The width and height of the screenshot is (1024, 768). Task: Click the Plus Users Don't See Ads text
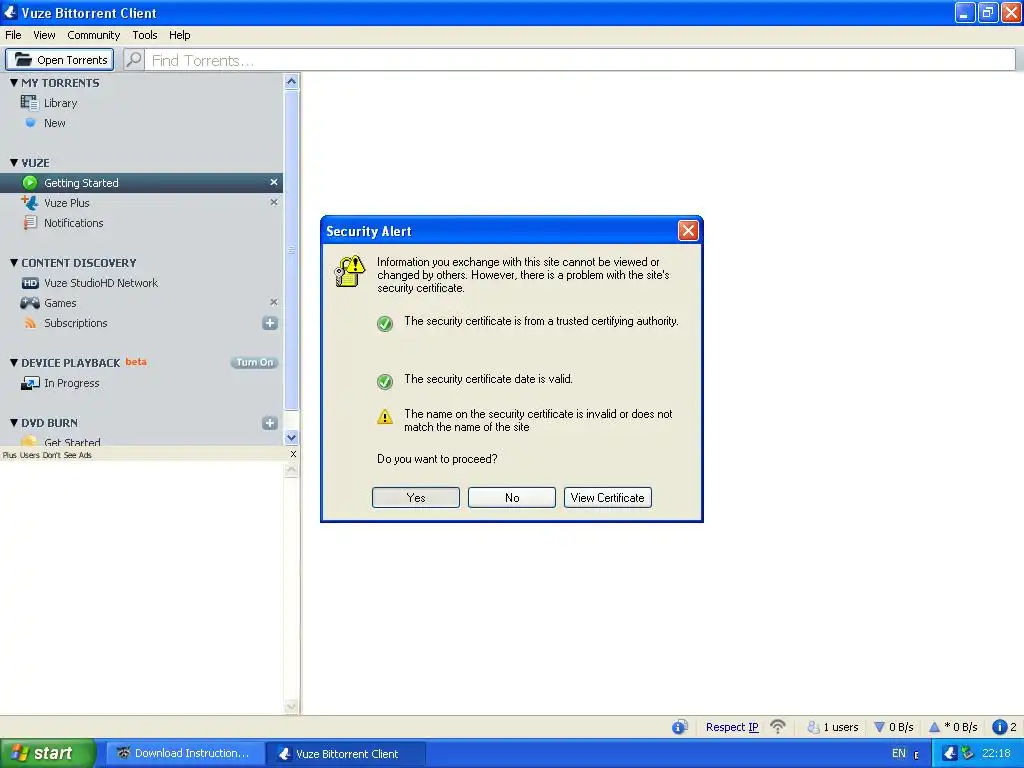(47, 455)
